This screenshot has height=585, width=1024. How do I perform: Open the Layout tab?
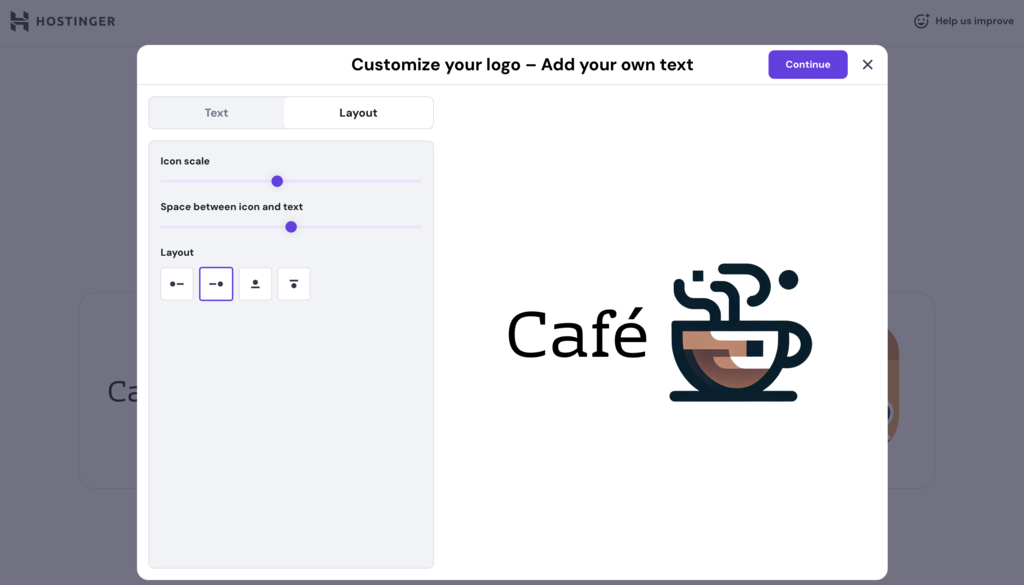[358, 112]
